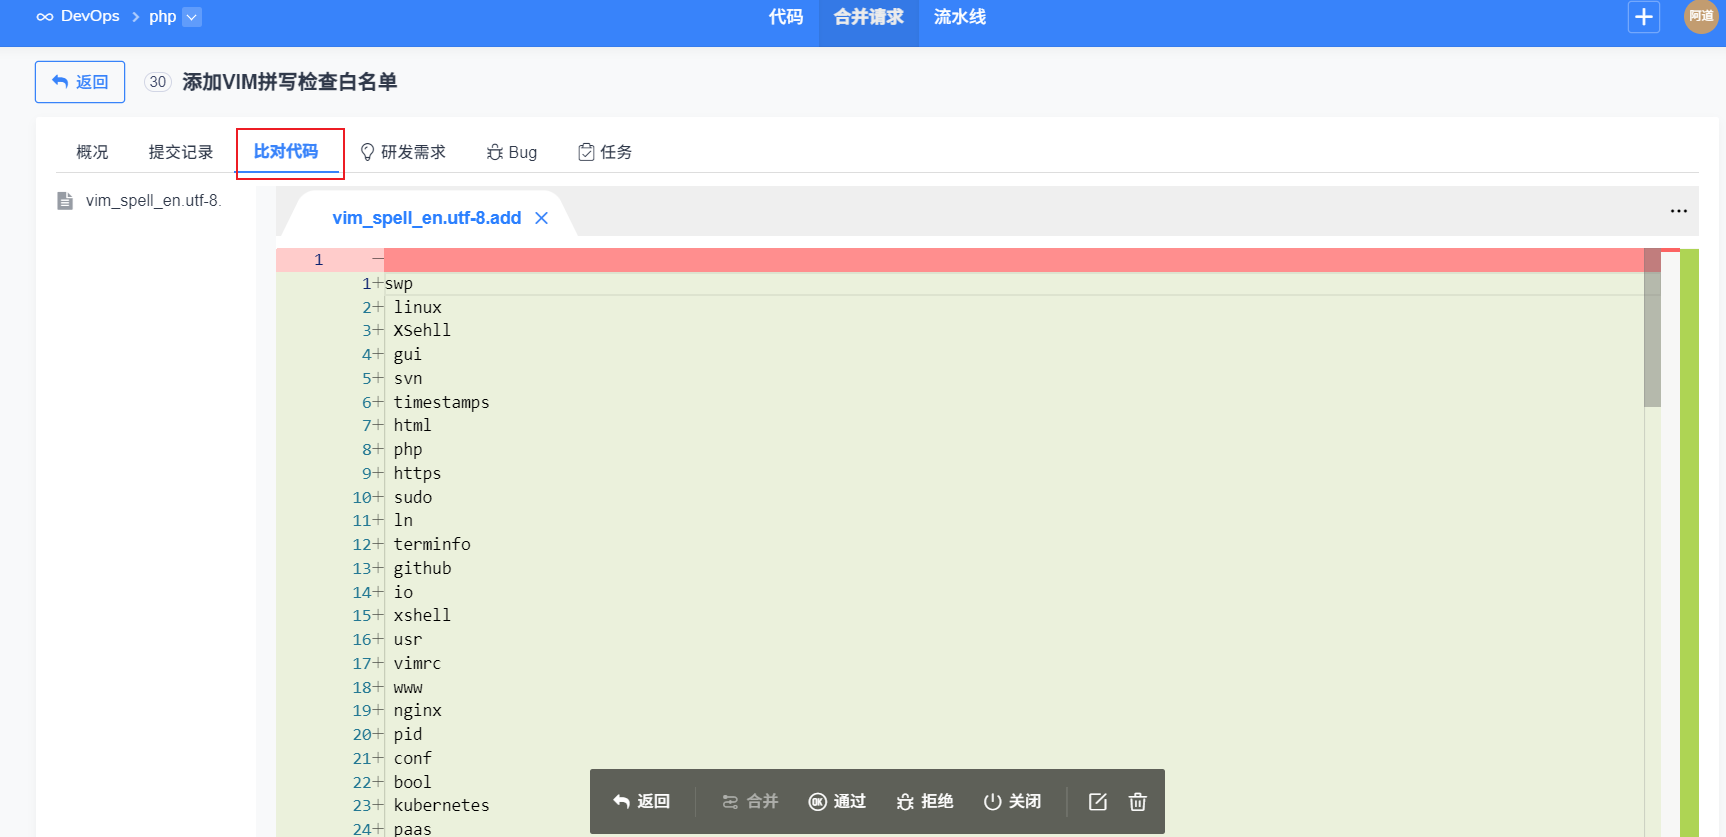
Task: Switch to the 概况 tab
Action: (92, 152)
